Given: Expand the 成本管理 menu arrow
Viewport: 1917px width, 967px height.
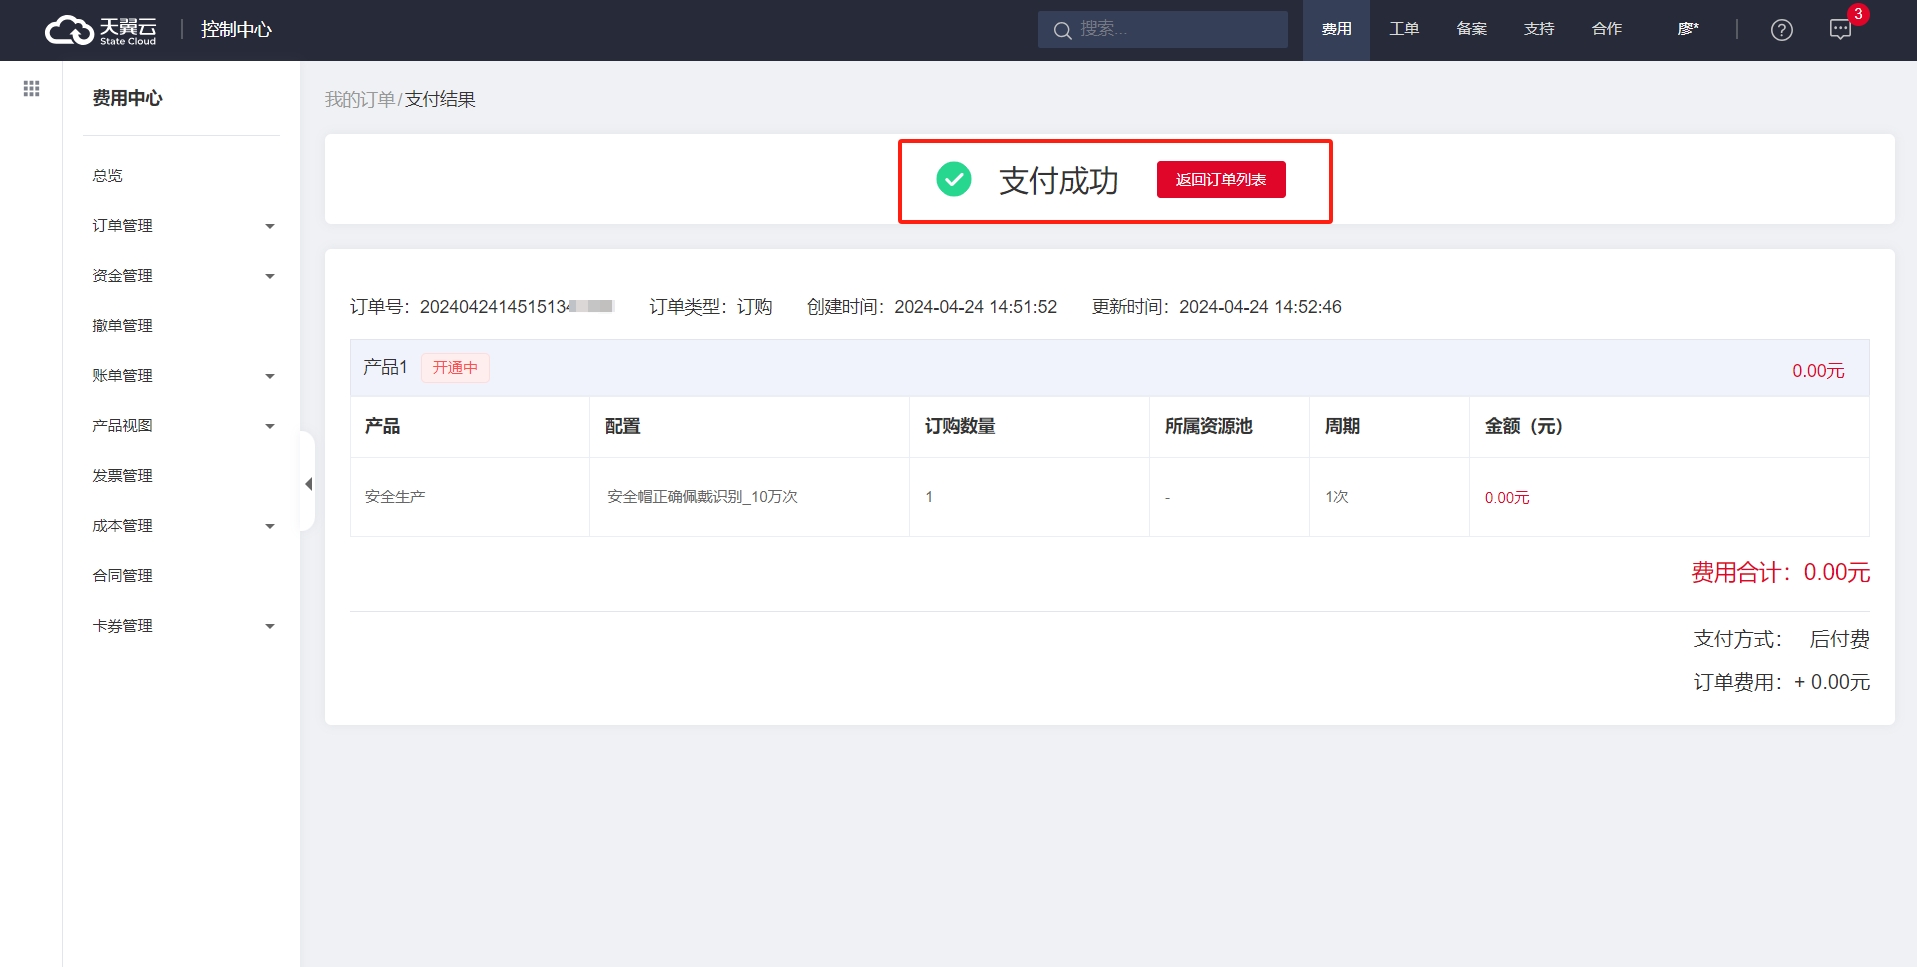Looking at the screenshot, I should tap(269, 526).
